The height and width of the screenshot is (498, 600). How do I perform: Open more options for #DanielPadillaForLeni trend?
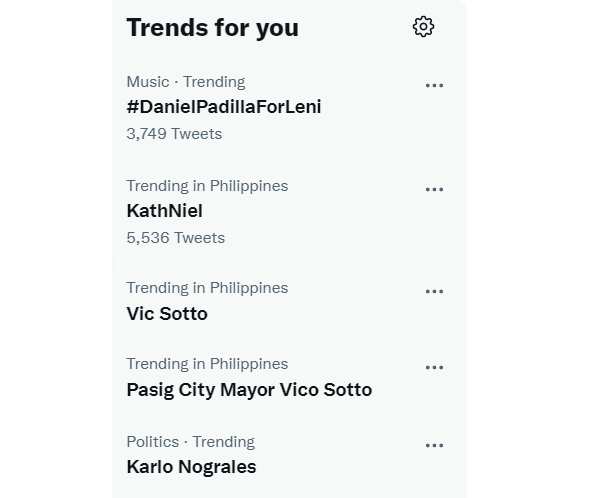coord(434,85)
